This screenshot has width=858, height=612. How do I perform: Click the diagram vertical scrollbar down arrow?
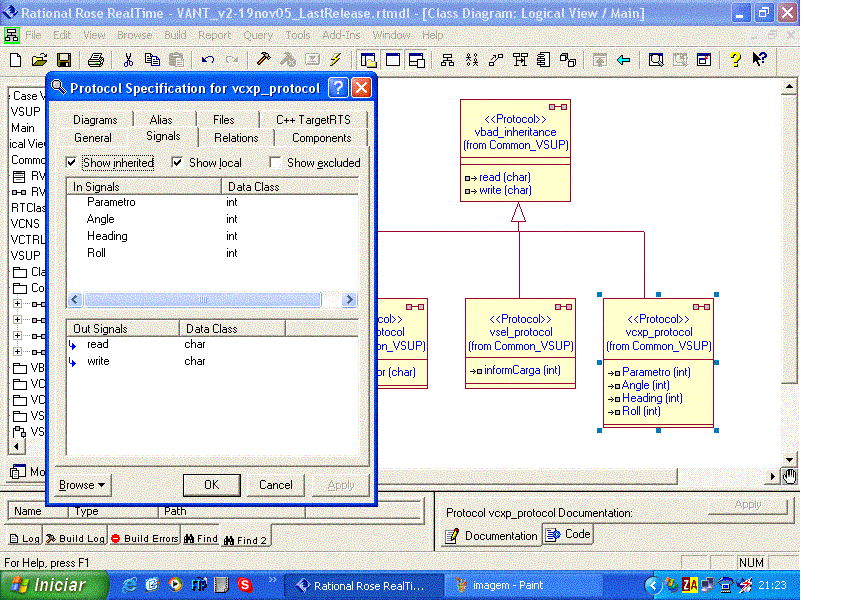click(x=789, y=460)
